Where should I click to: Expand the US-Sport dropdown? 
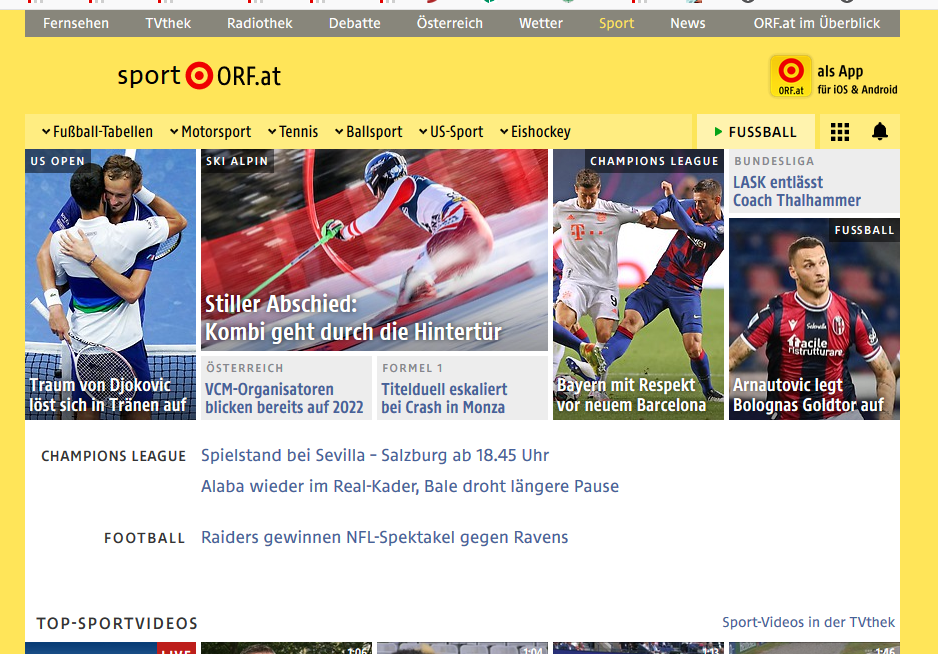pos(451,132)
